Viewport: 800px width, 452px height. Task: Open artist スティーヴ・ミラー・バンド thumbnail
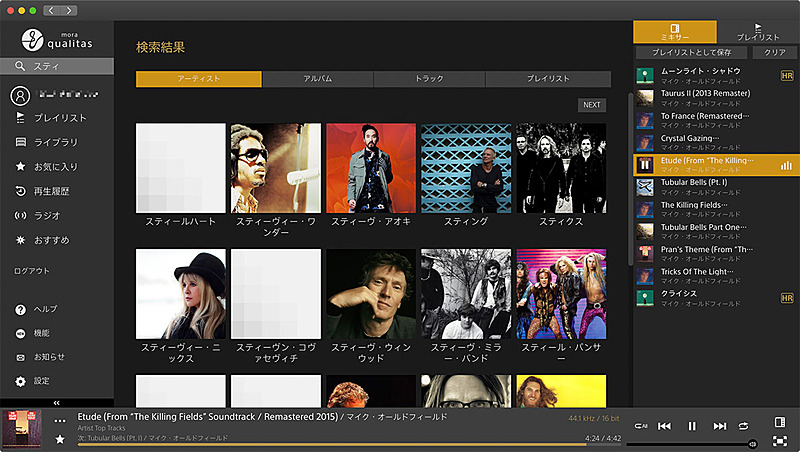(x=466, y=294)
